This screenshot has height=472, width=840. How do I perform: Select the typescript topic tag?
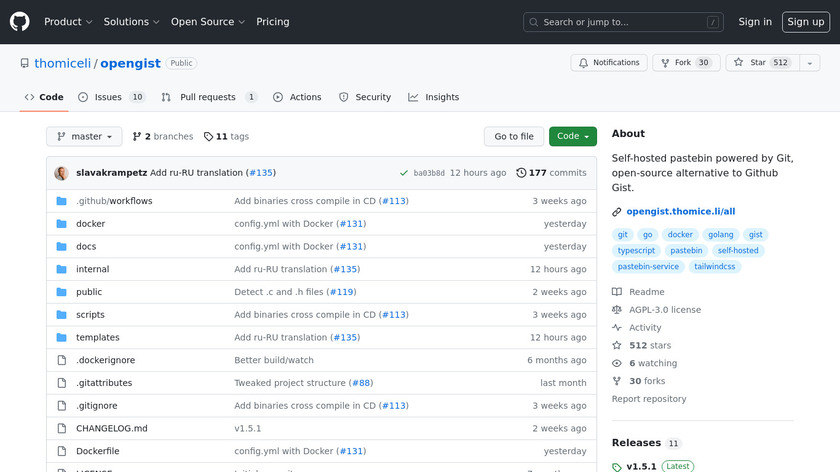pyautogui.click(x=636, y=251)
